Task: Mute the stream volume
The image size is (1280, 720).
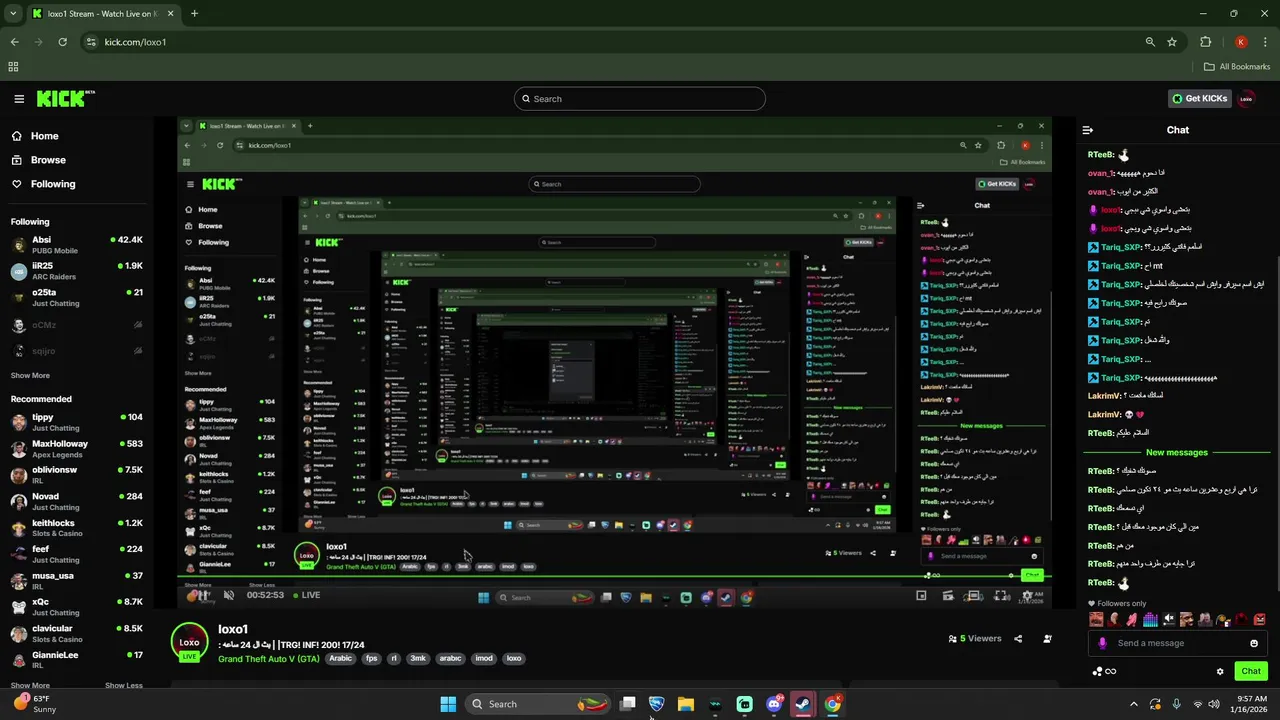Action: [x=229, y=595]
